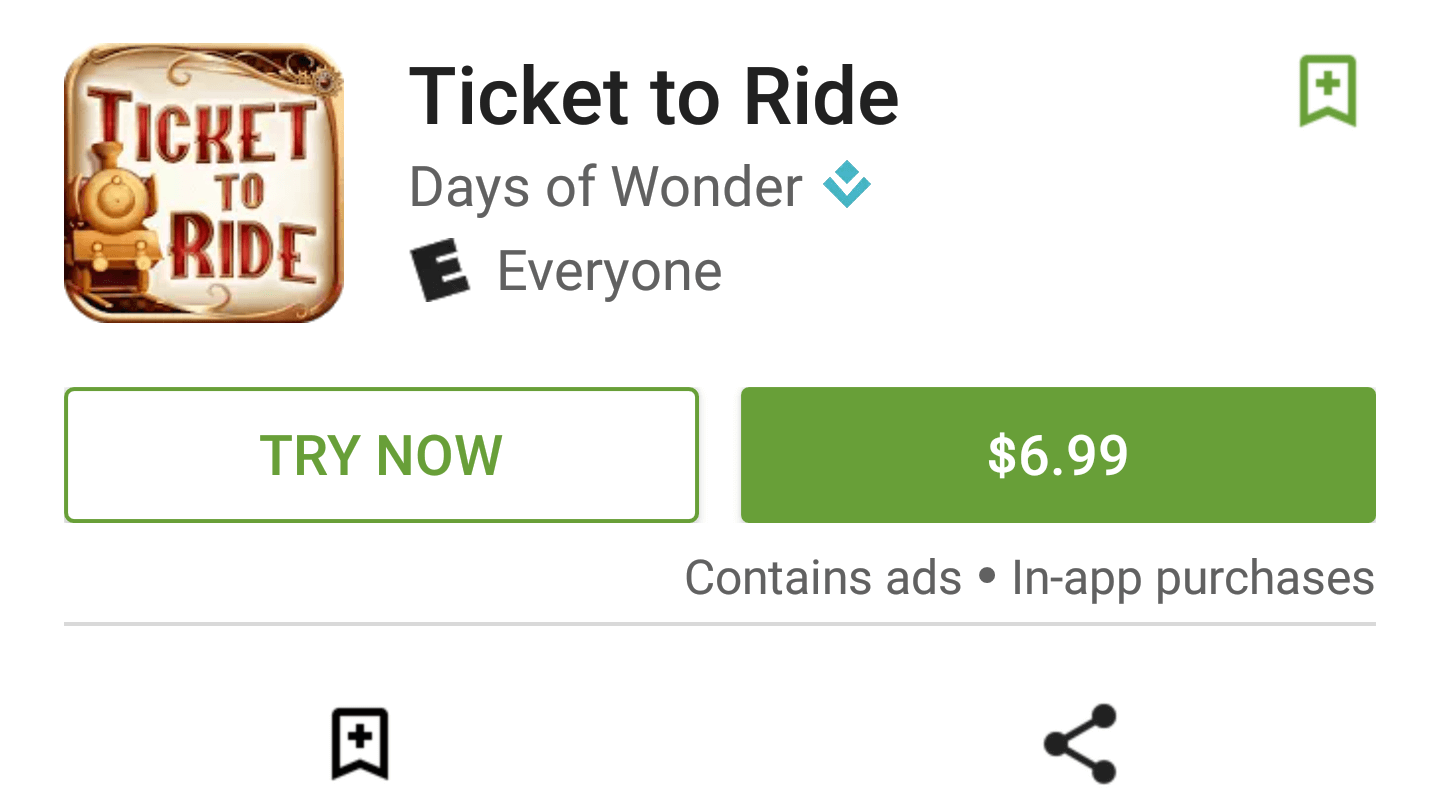Viewport: 1440px width, 796px height.
Task: Tap the Ticket to Ride title
Action: pos(654,95)
